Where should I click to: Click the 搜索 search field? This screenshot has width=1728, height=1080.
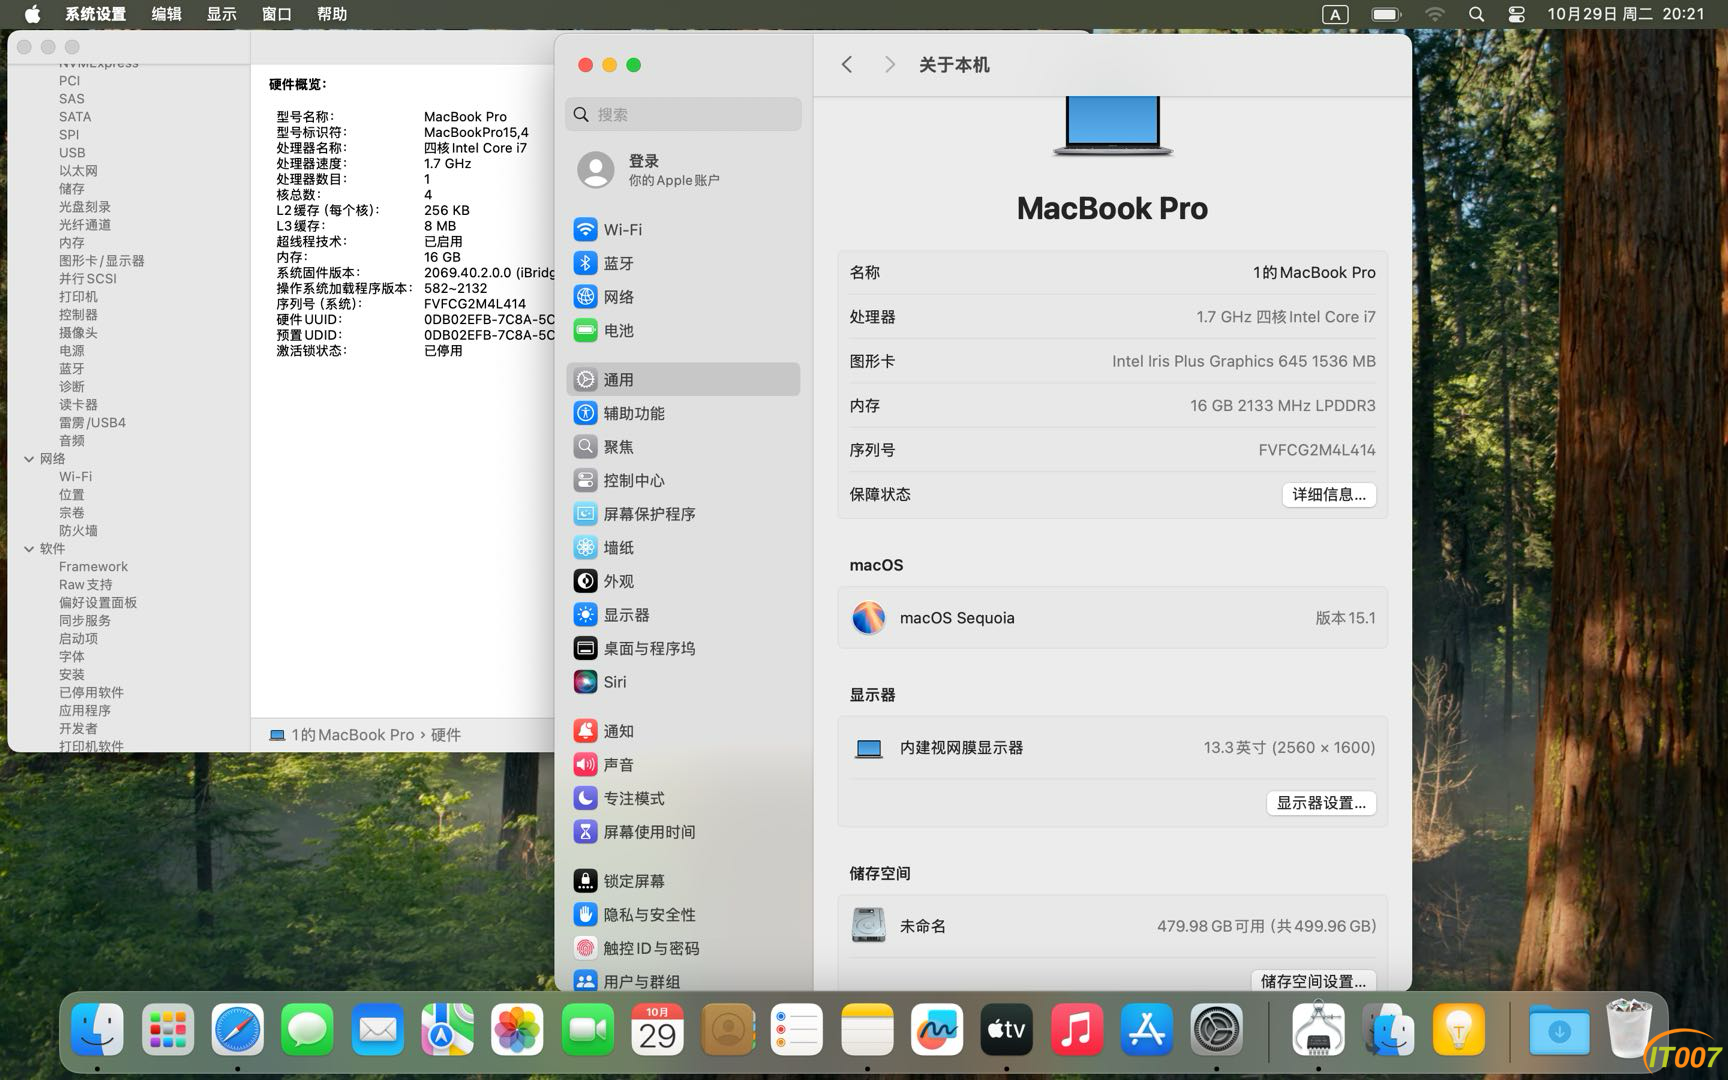click(x=683, y=114)
